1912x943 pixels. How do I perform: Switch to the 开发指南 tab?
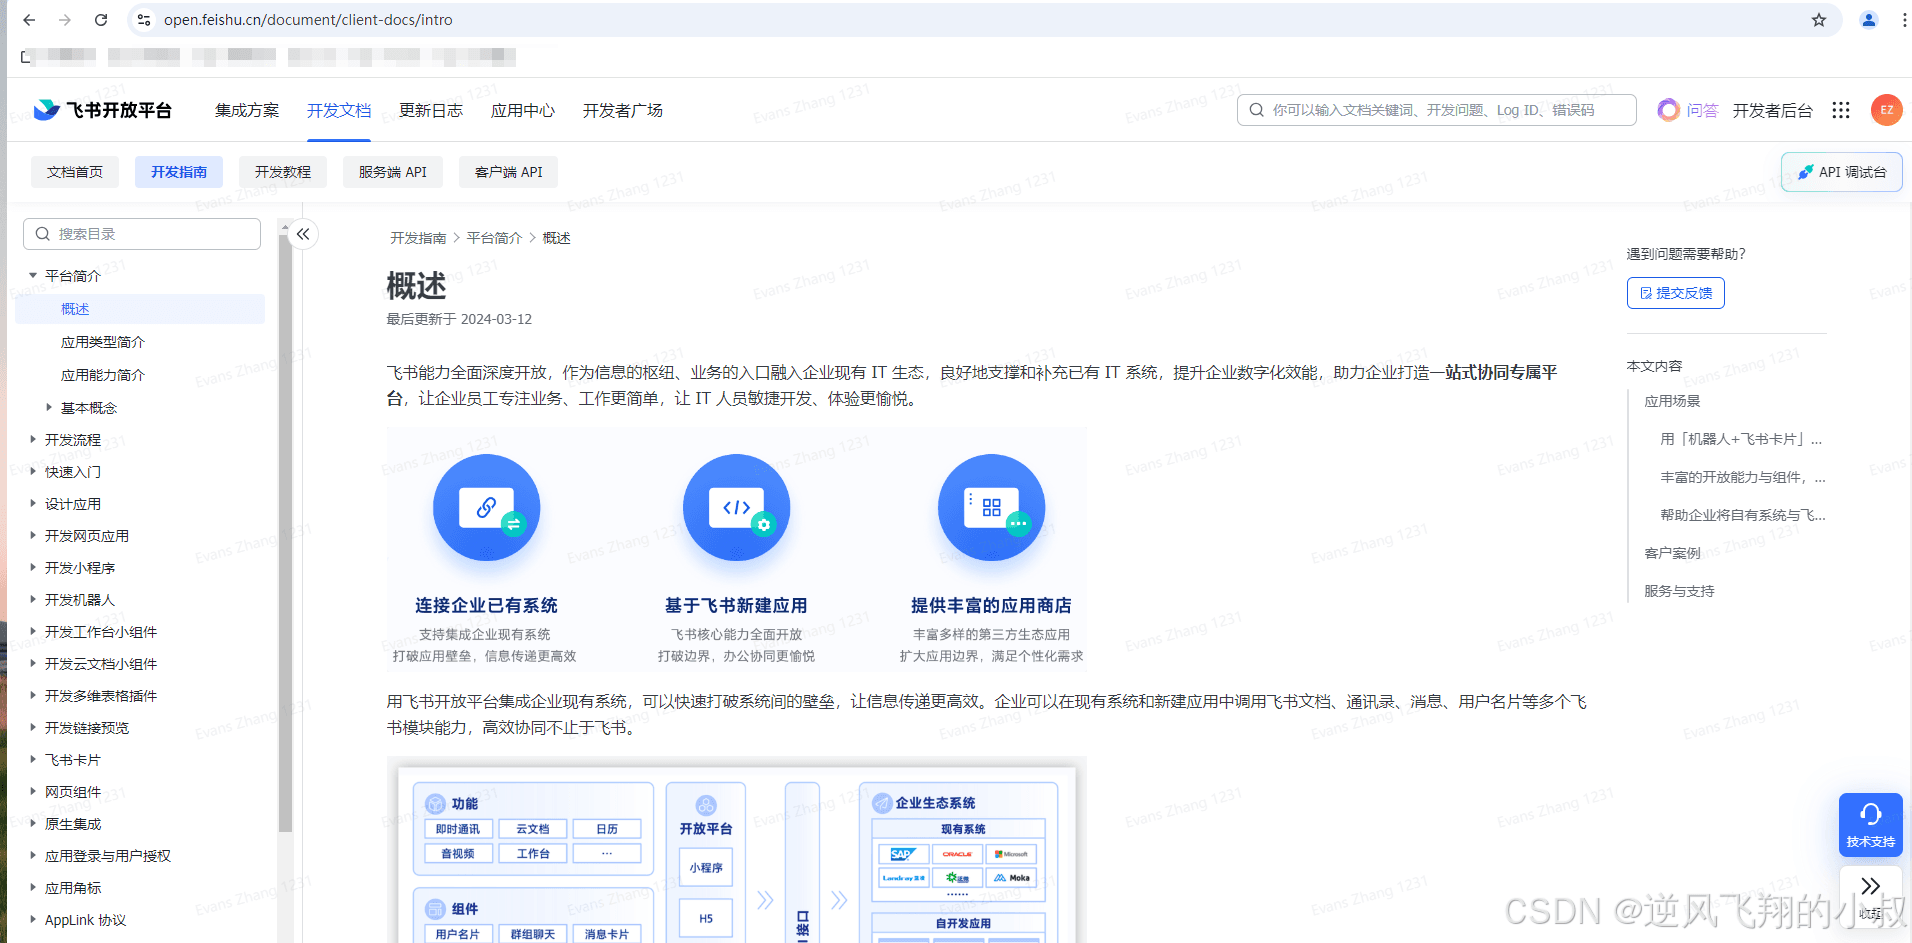point(179,172)
